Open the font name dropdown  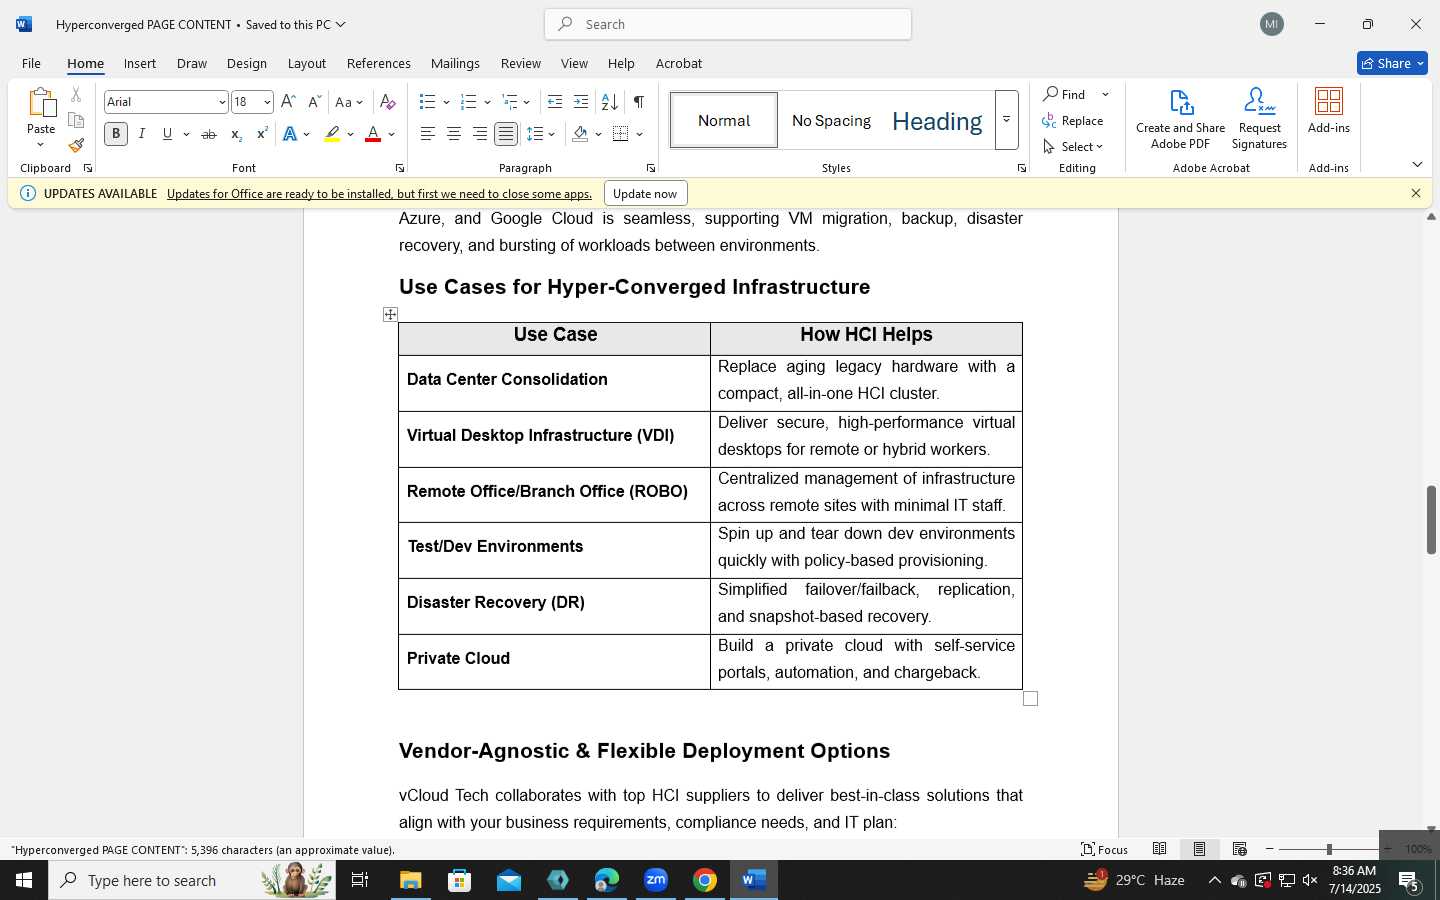(x=221, y=102)
